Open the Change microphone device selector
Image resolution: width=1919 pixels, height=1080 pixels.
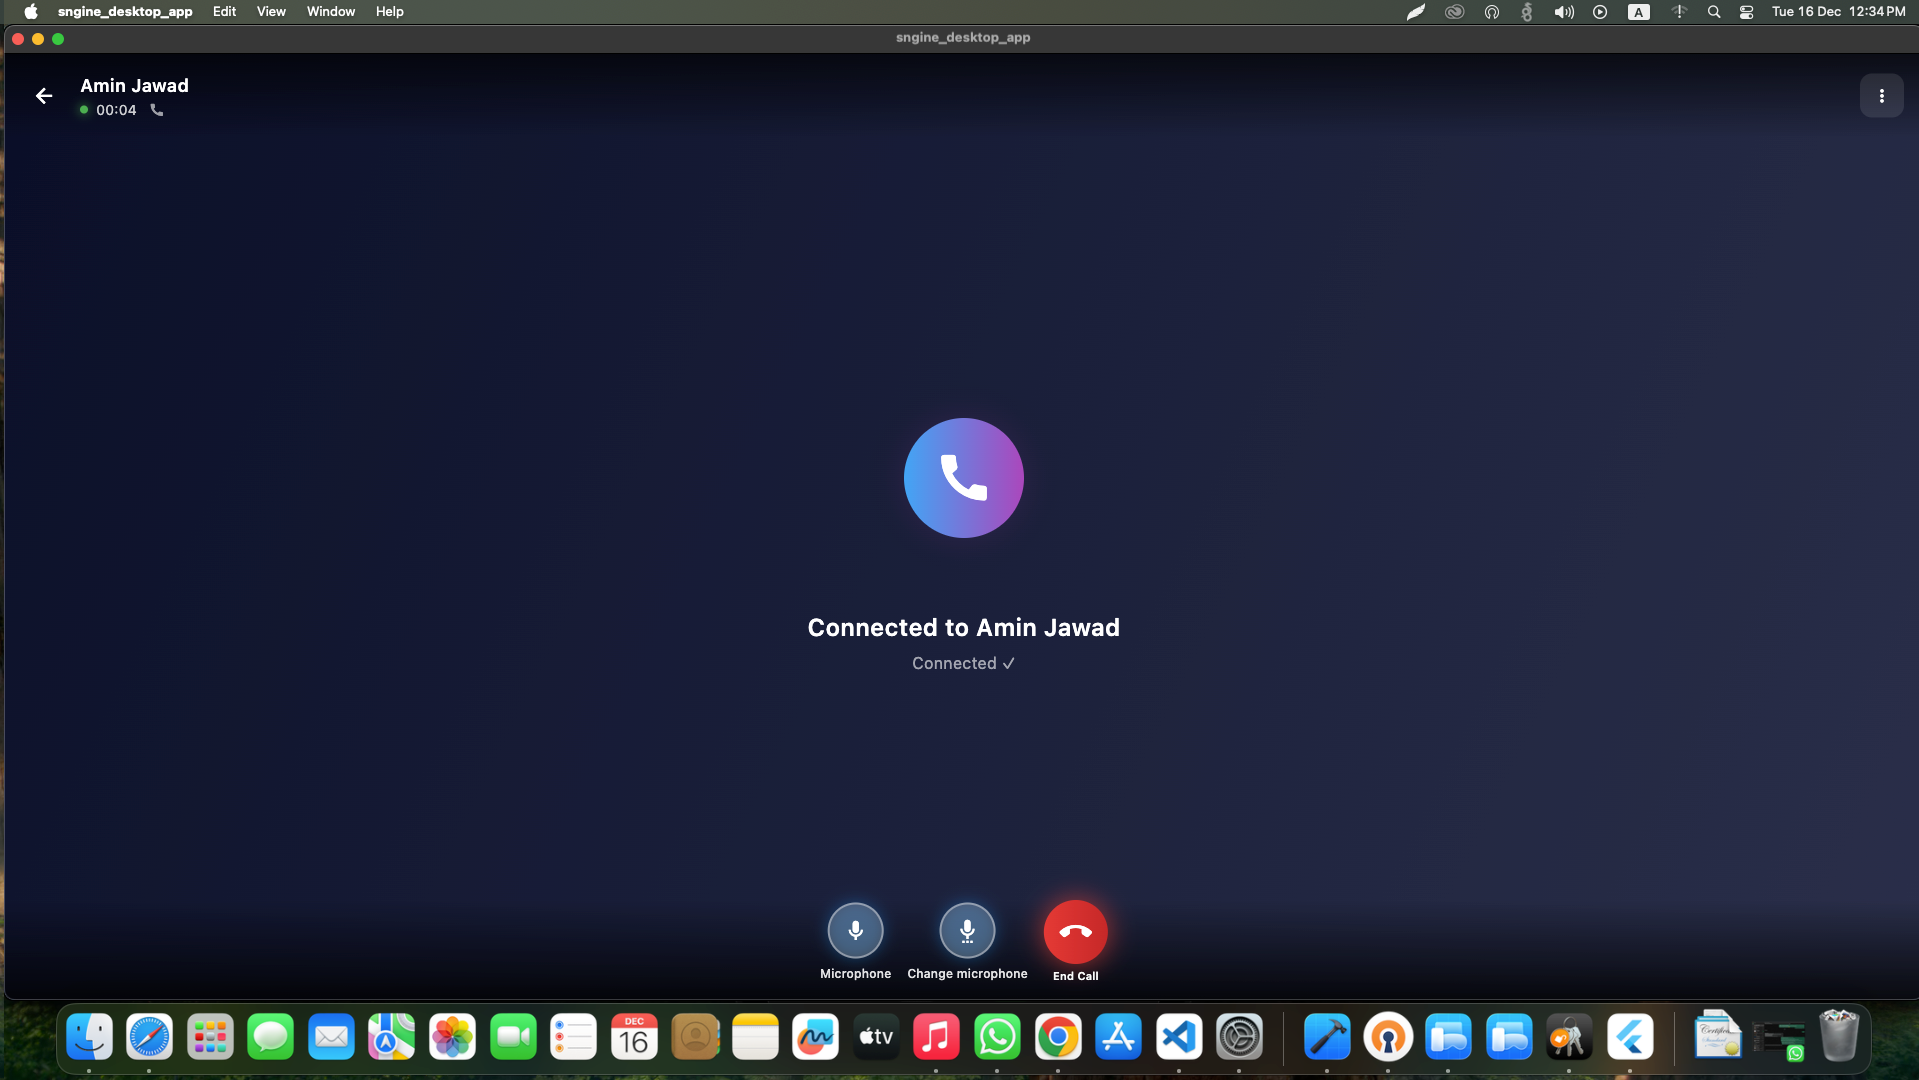point(966,930)
